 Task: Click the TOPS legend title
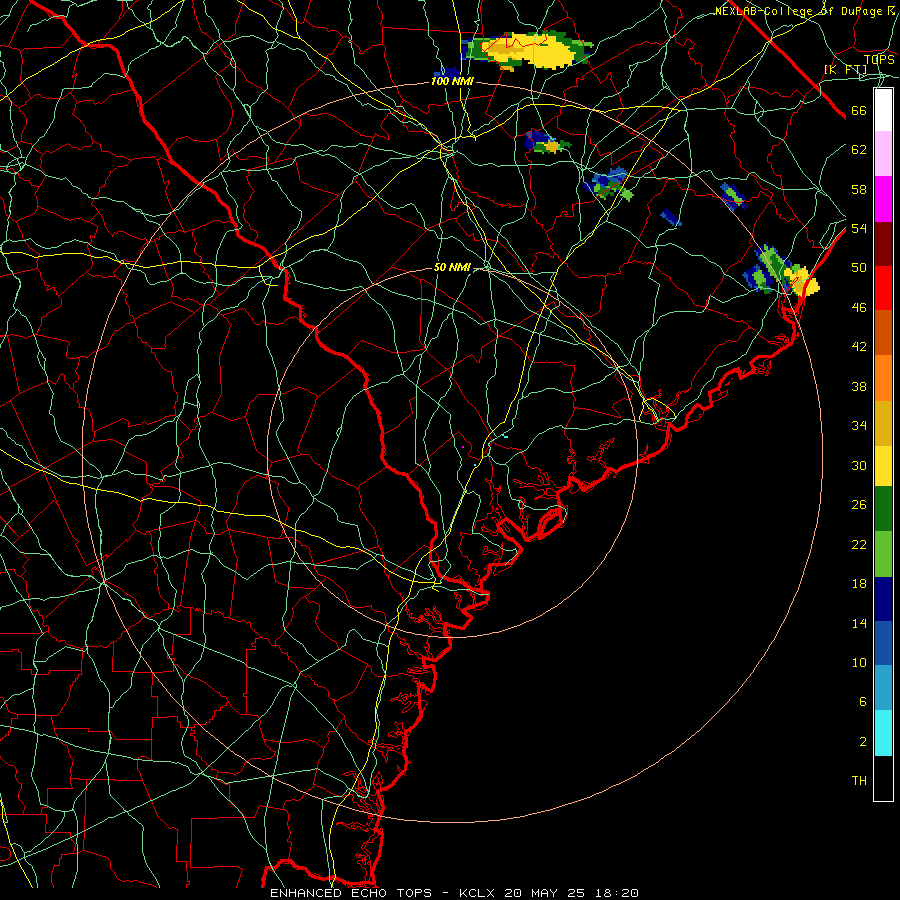tap(878, 60)
